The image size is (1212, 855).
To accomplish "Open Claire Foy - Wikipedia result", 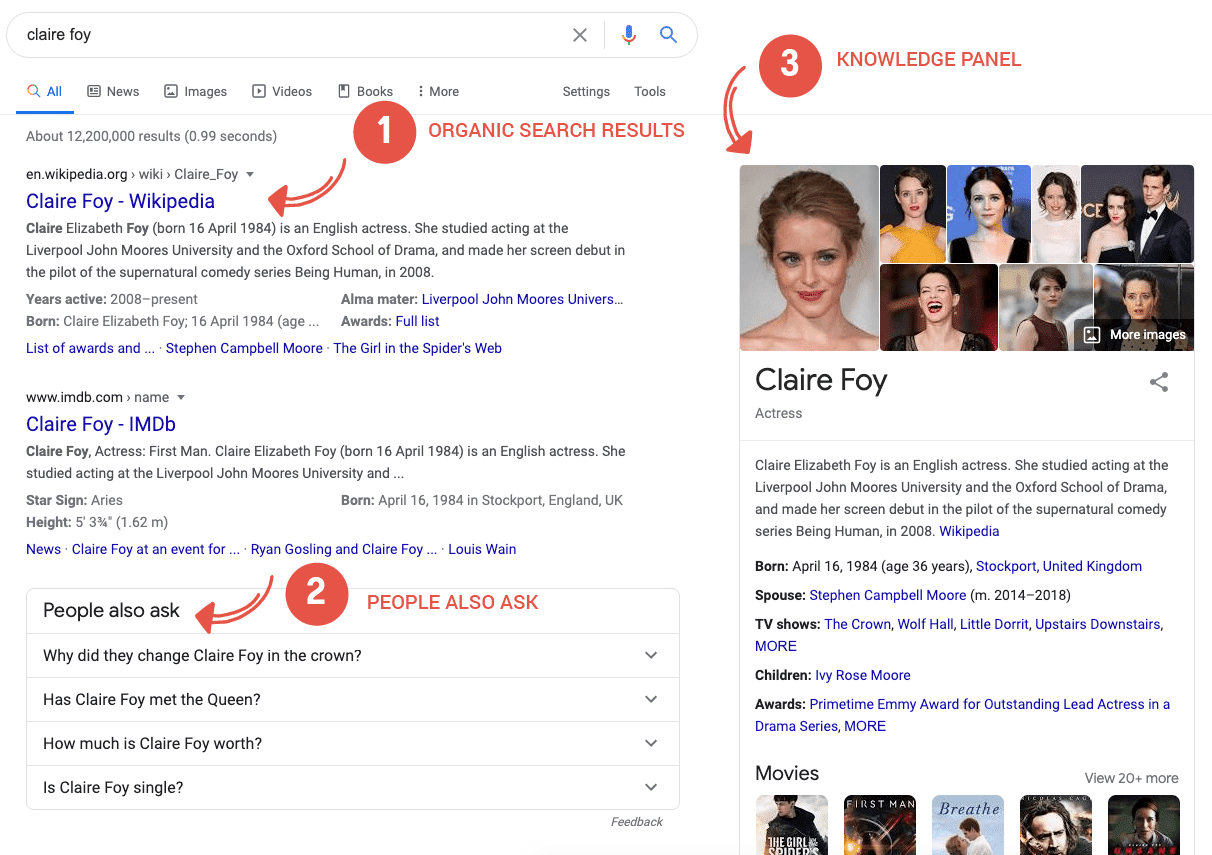I will (x=120, y=201).
